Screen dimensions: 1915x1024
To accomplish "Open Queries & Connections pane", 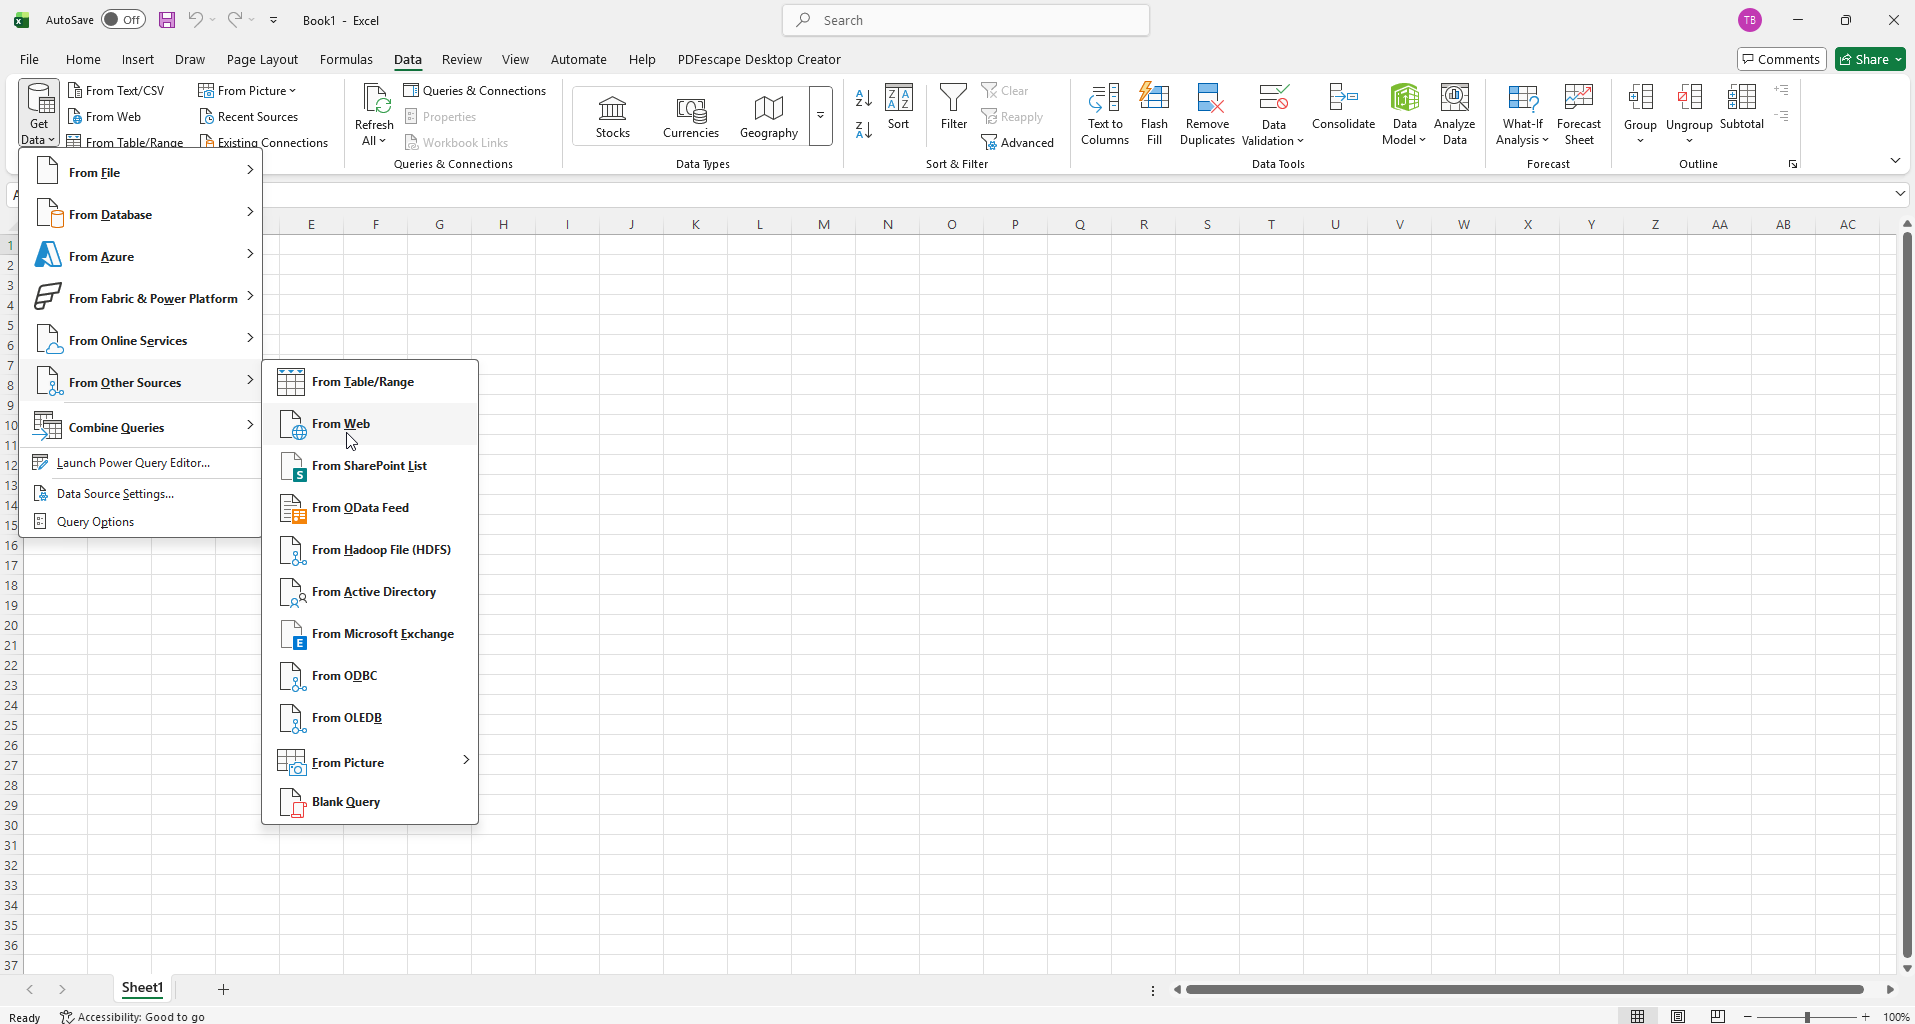I will tap(475, 90).
